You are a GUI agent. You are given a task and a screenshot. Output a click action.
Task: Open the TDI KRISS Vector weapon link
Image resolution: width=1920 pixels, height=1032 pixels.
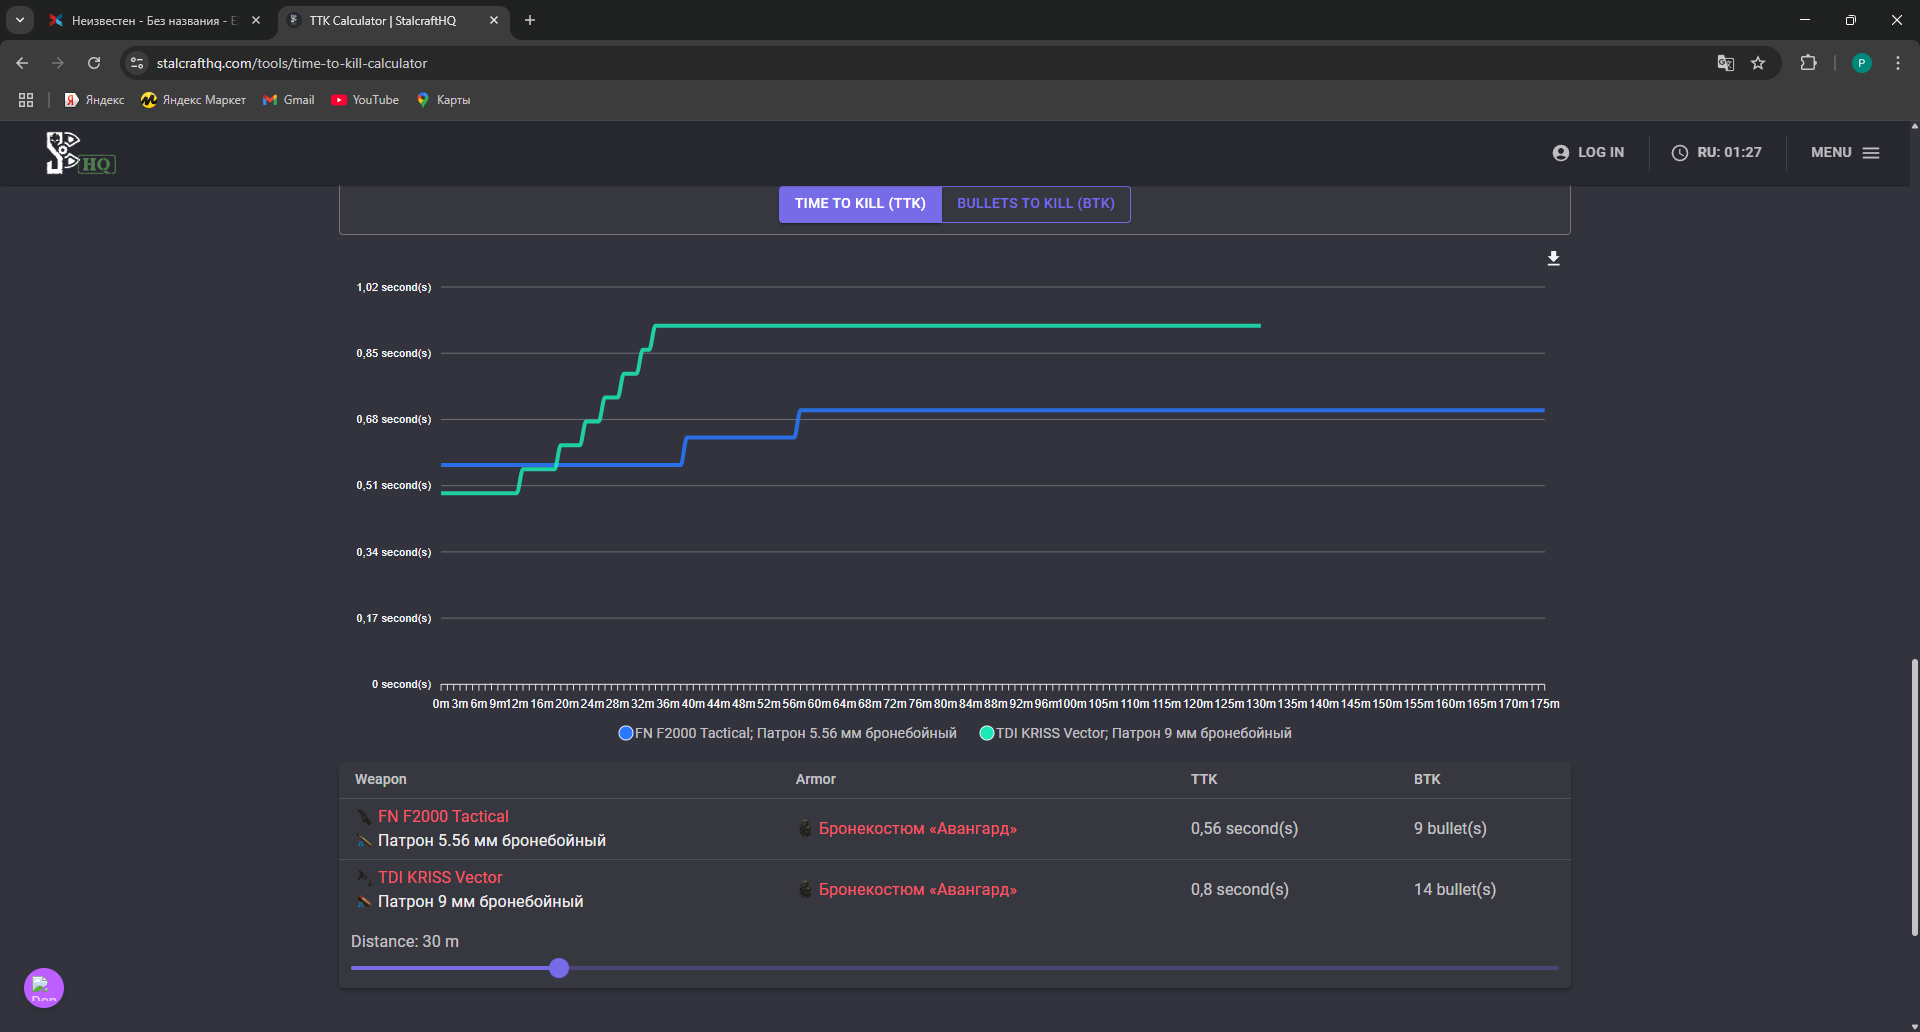[x=440, y=877]
